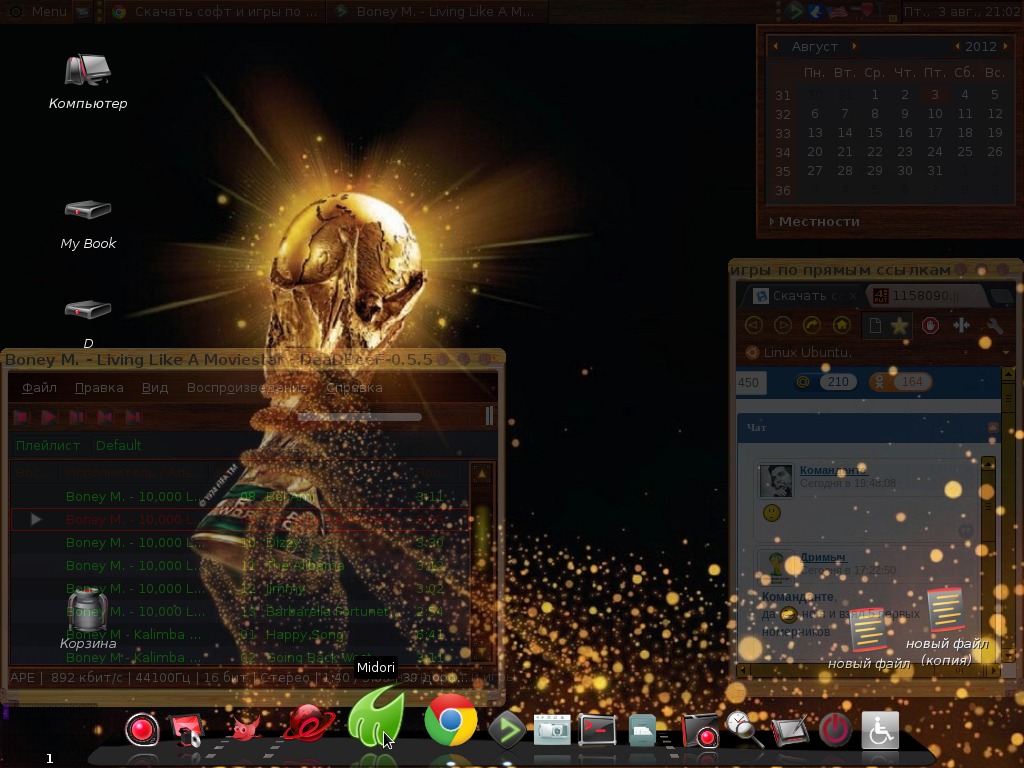Click the browser collapse arrows icon
Screen dimensions: 1024x768
pos(961,325)
